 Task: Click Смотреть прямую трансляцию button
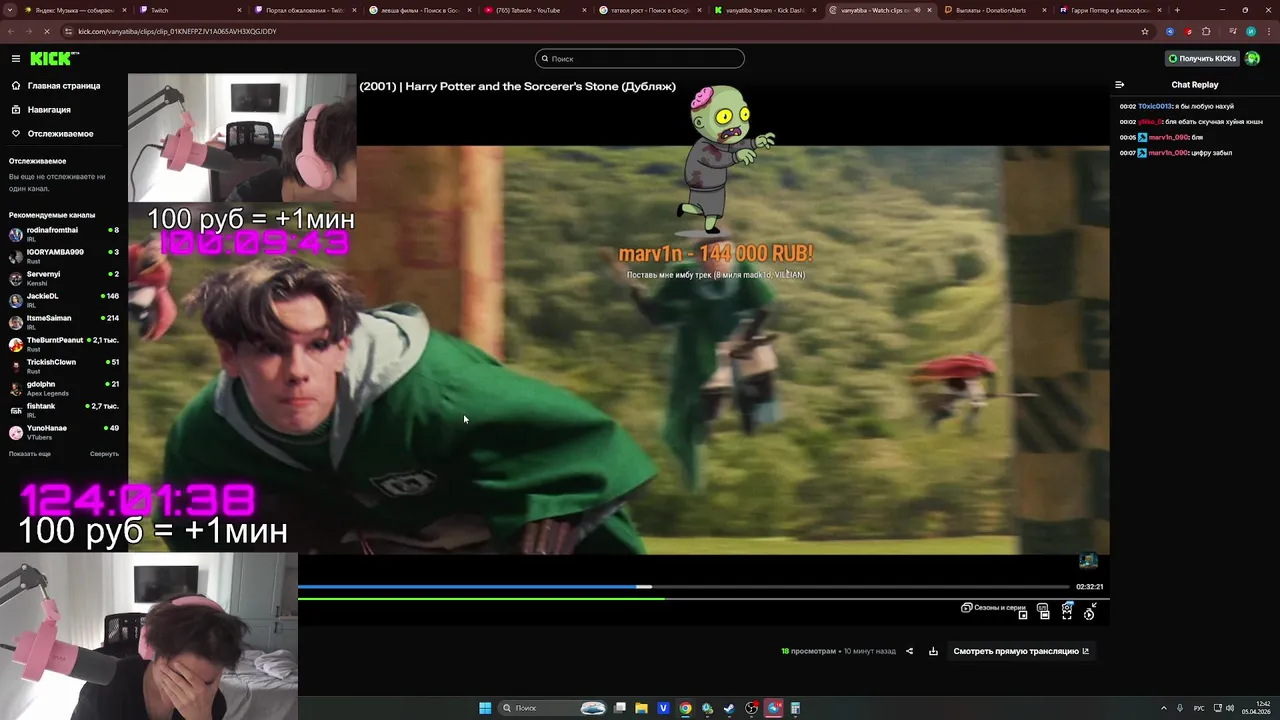click(x=1021, y=651)
